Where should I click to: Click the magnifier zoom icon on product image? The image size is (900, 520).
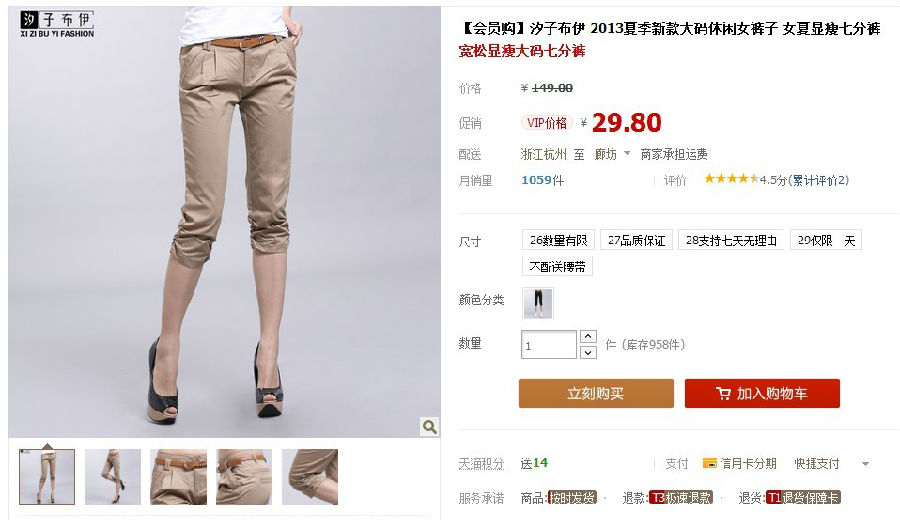[x=429, y=426]
